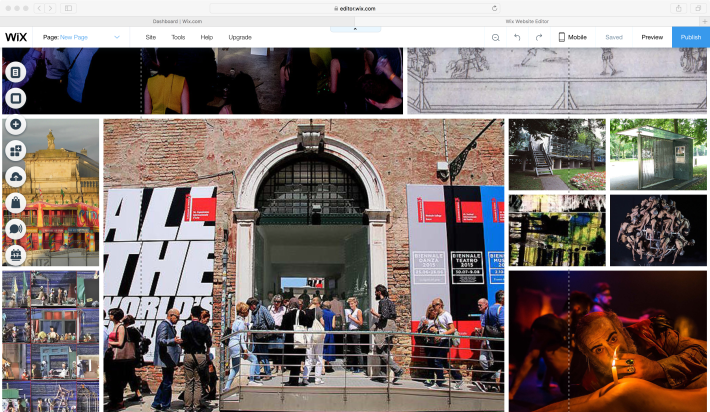710x412 pixels.
Task: Click the Preview button
Action: pyautogui.click(x=652, y=37)
